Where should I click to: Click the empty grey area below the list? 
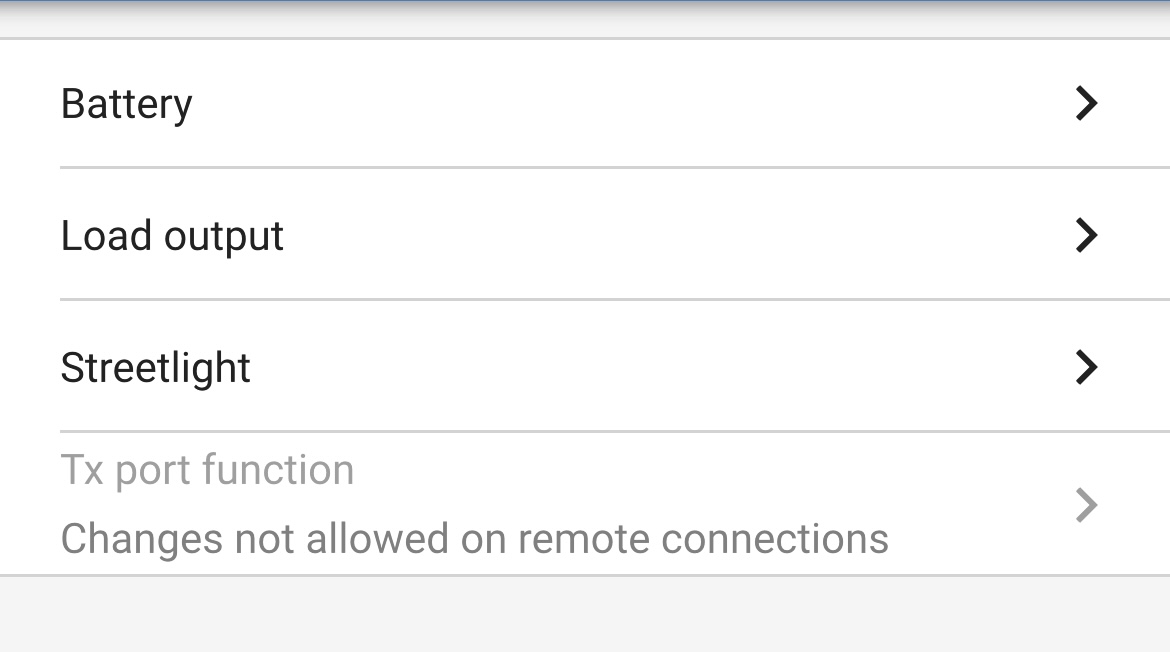point(585,615)
